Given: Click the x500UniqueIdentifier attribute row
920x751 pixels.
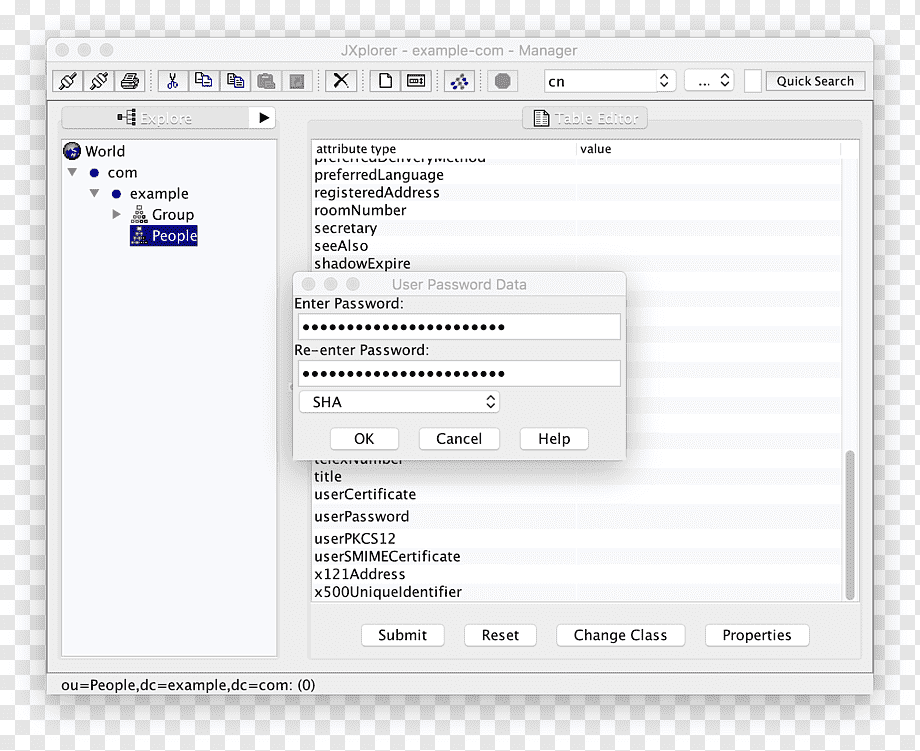Looking at the screenshot, I should tap(577, 591).
